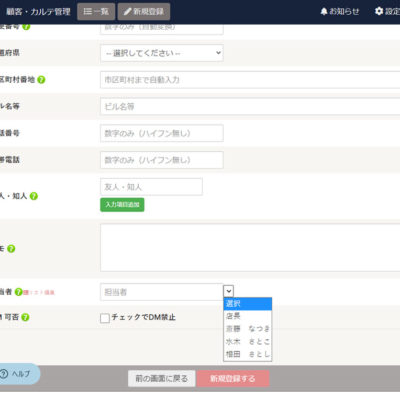Image resolution: width=400 pixels, height=400 pixels.
Task: Click the 新規登録する submit button
Action: (233, 379)
